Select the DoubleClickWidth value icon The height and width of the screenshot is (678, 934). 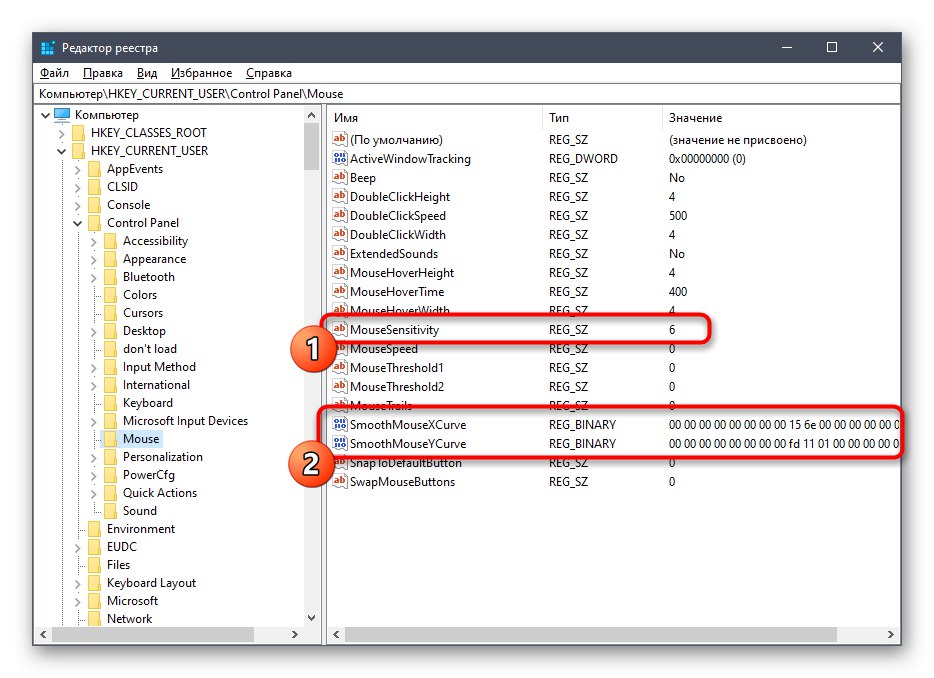340,235
